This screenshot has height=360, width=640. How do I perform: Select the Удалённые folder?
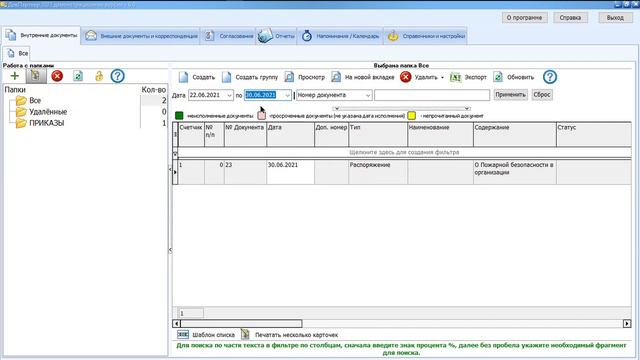(x=48, y=112)
